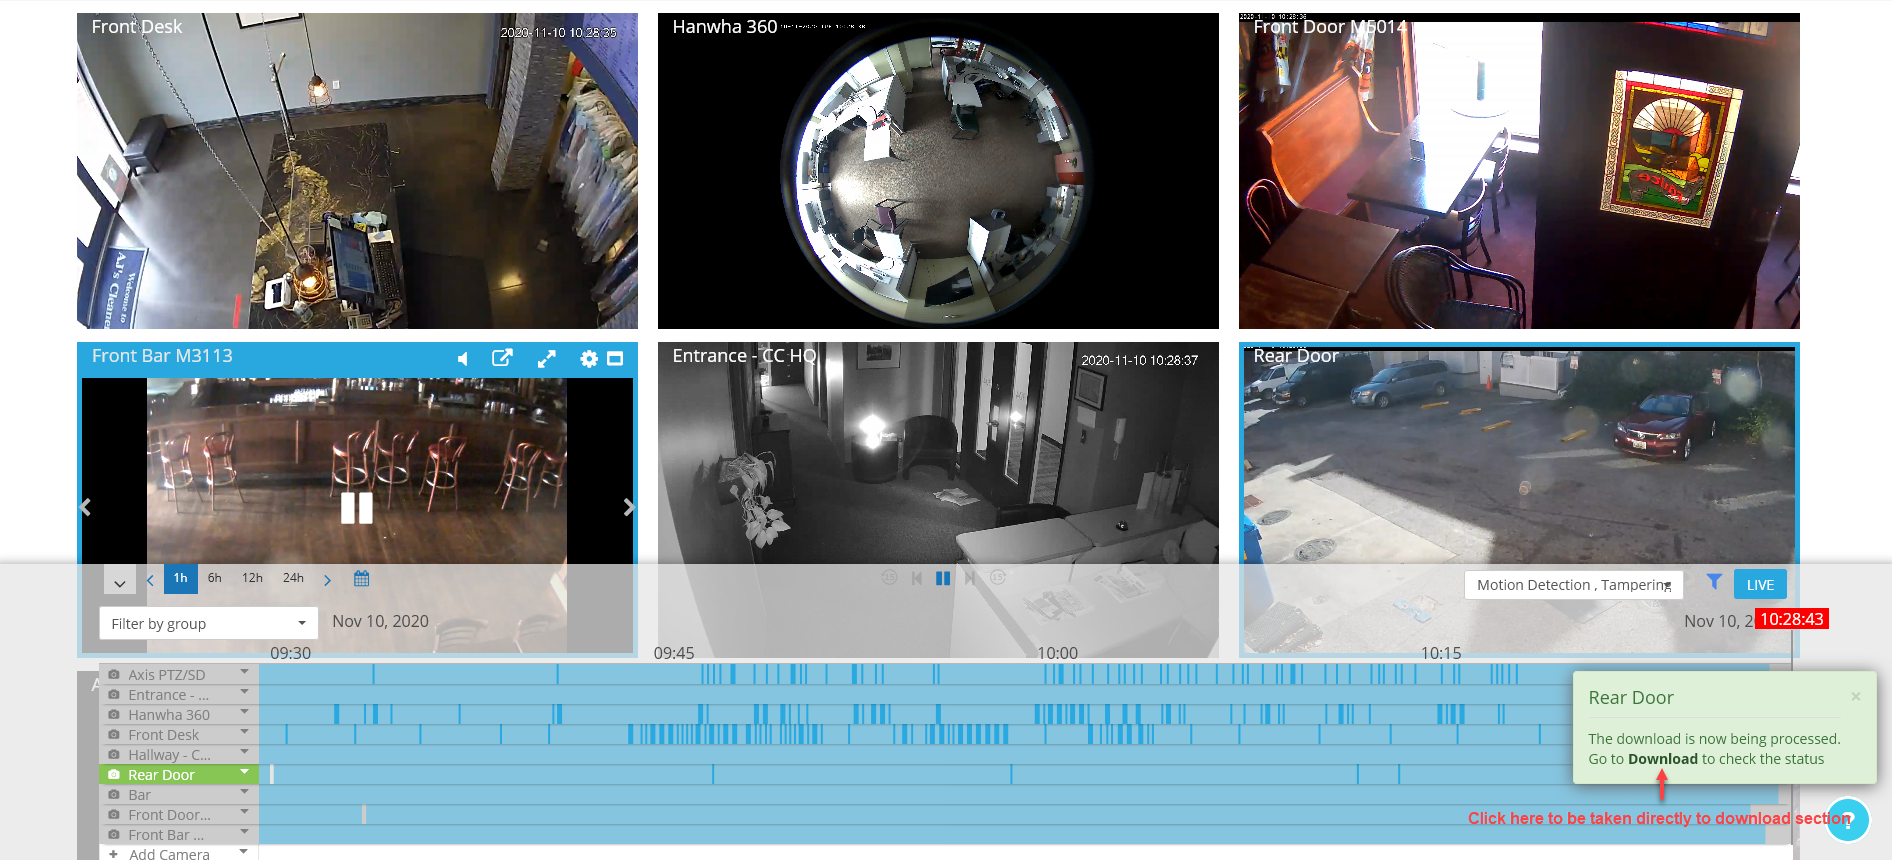Image resolution: width=1892 pixels, height=860 pixels.
Task: Go to previous camera with left arrow
Action: pyautogui.click(x=86, y=507)
